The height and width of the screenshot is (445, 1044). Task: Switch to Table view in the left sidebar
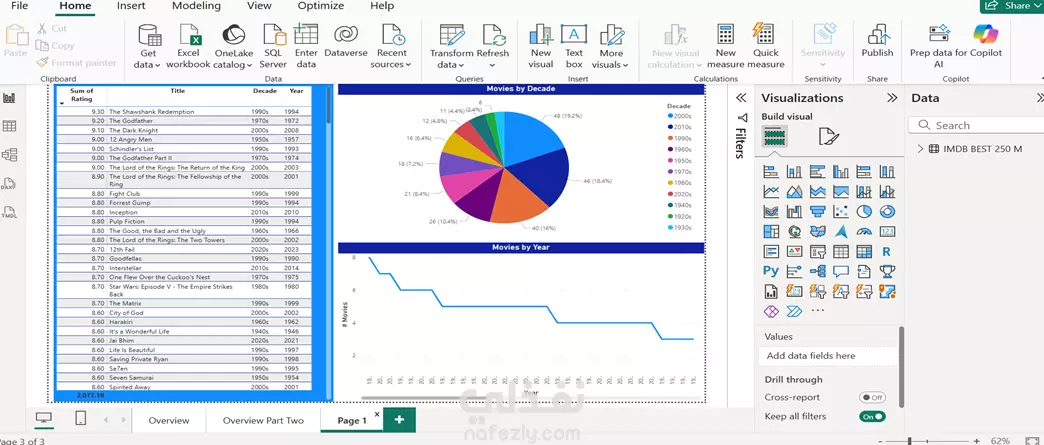(x=9, y=127)
